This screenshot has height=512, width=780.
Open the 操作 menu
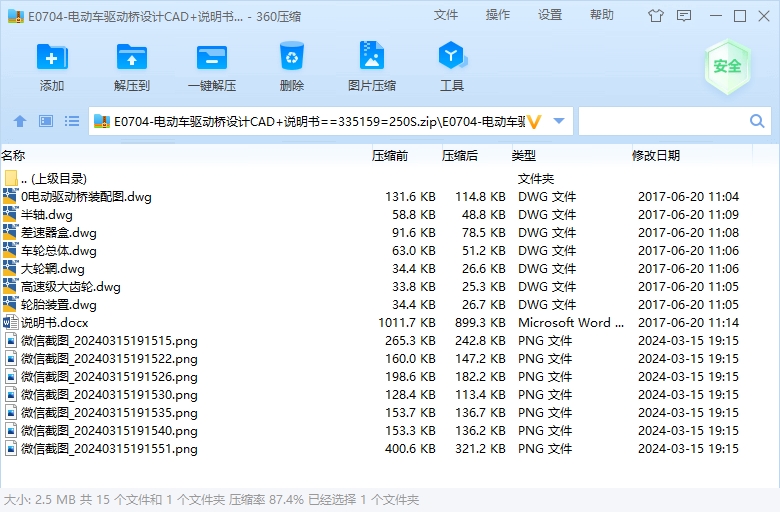tap(498, 15)
